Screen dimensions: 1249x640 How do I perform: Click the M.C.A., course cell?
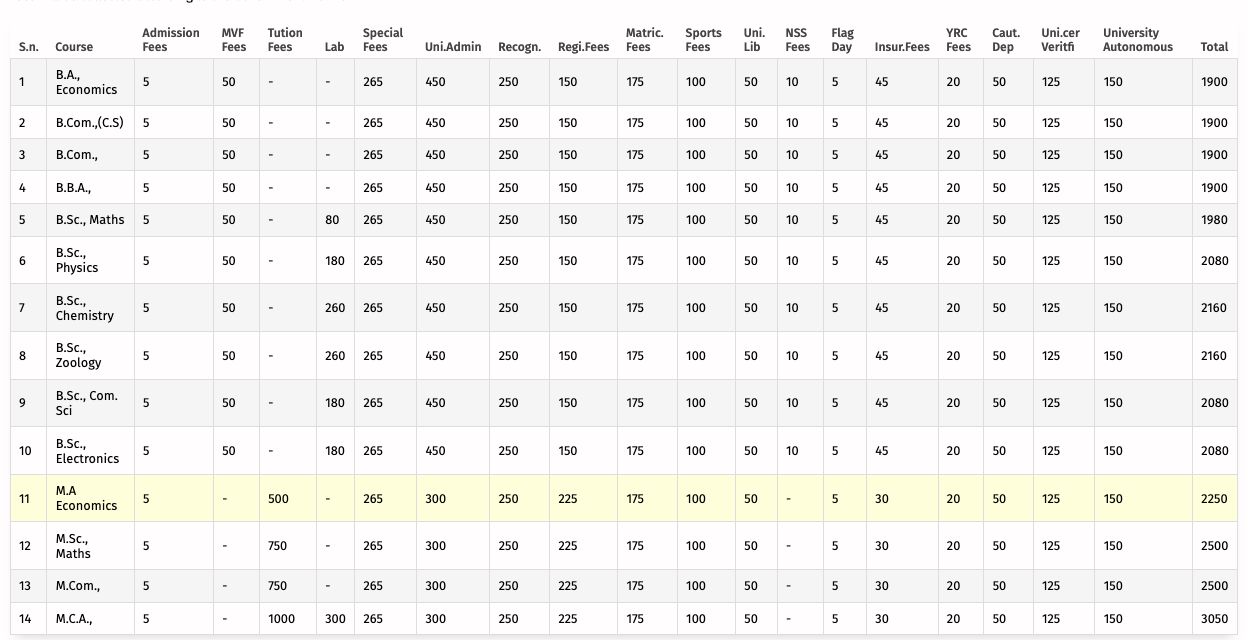pos(74,619)
